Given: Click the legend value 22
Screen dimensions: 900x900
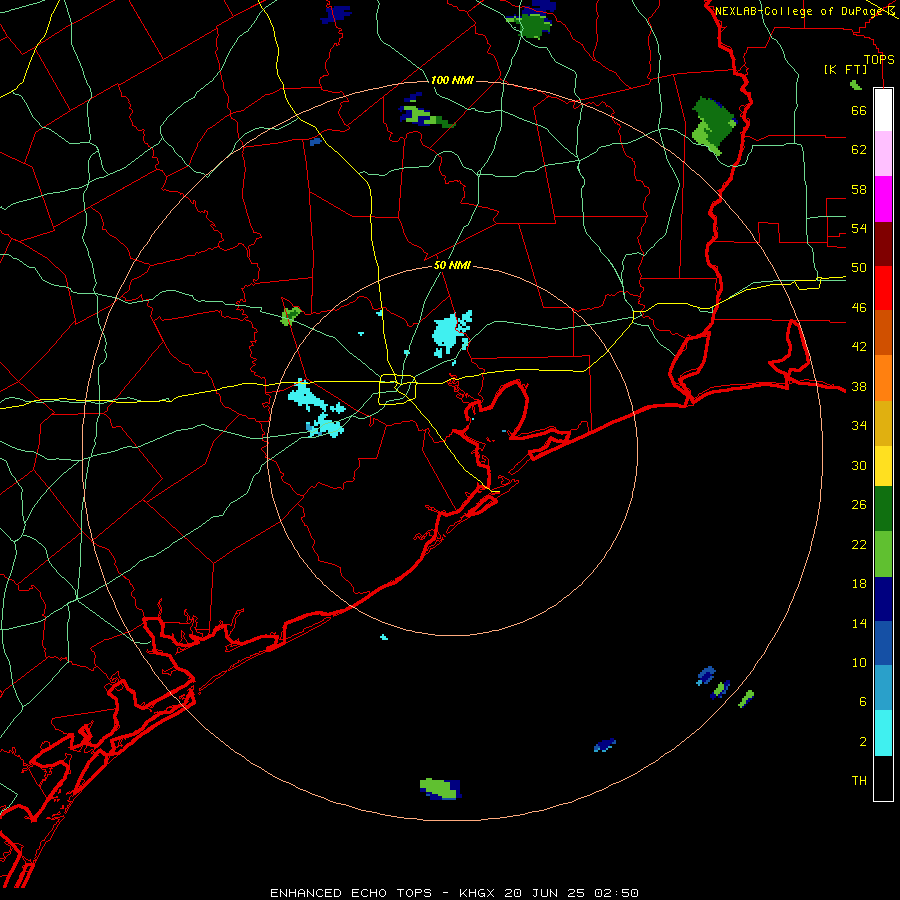Looking at the screenshot, I should point(859,544).
